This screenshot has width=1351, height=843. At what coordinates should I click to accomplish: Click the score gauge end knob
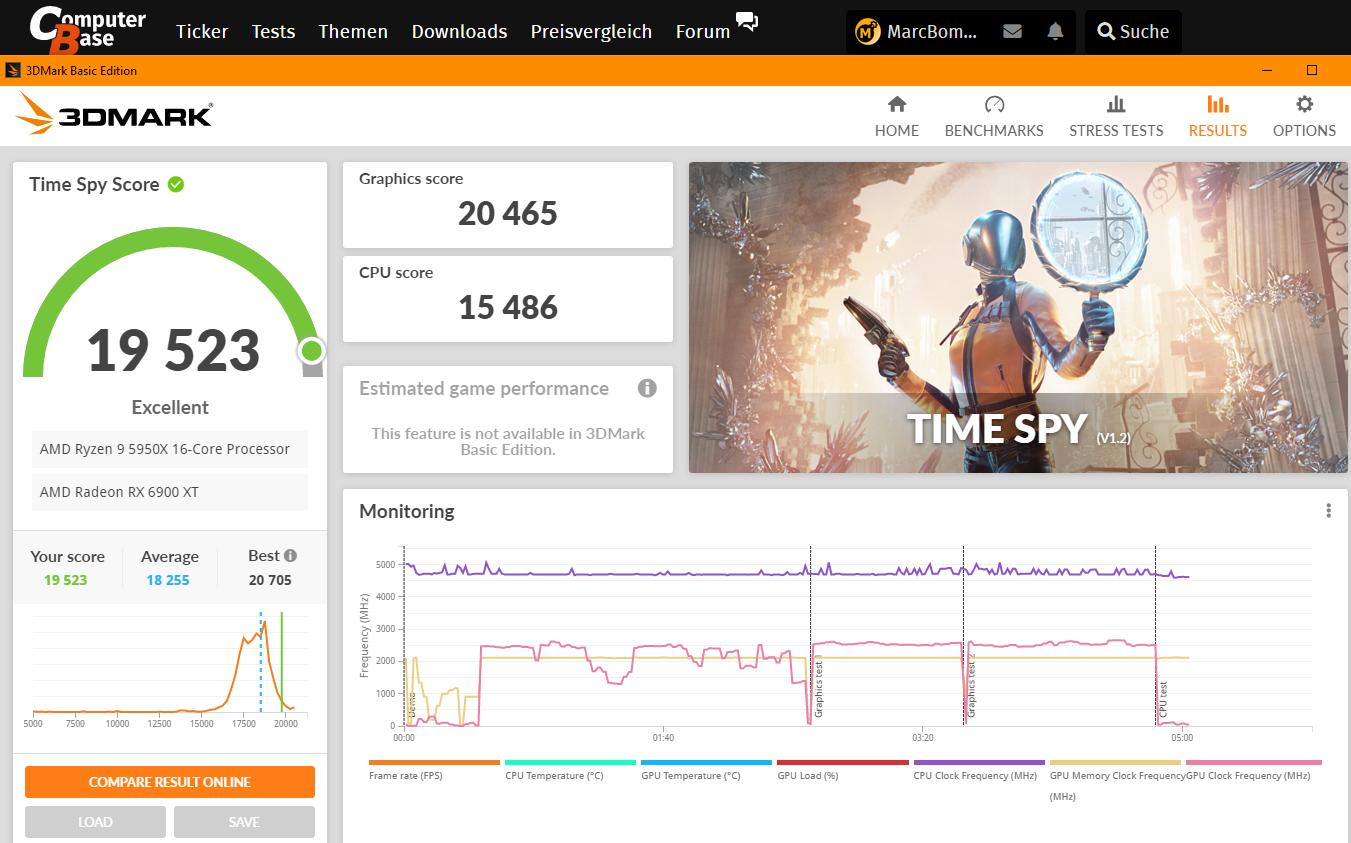(x=312, y=351)
